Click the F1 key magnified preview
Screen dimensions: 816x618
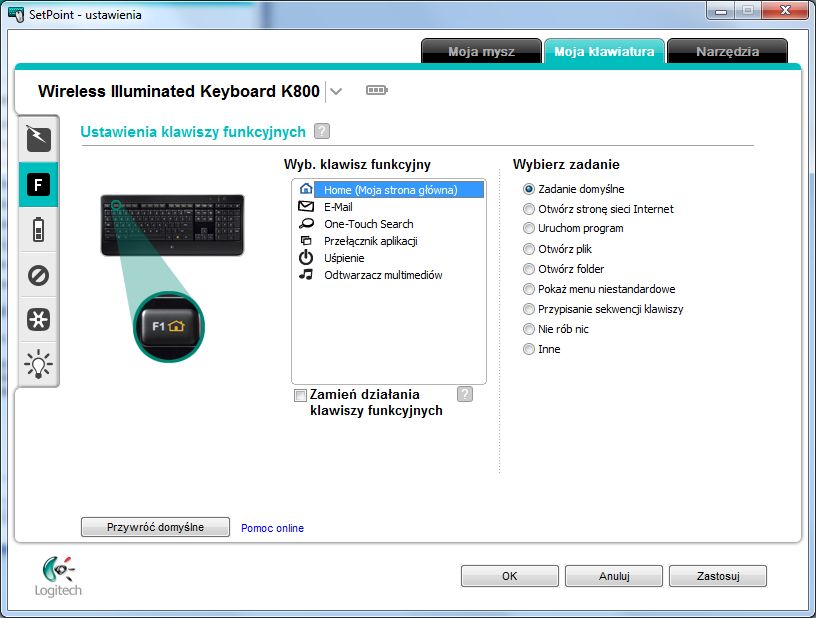(169, 327)
